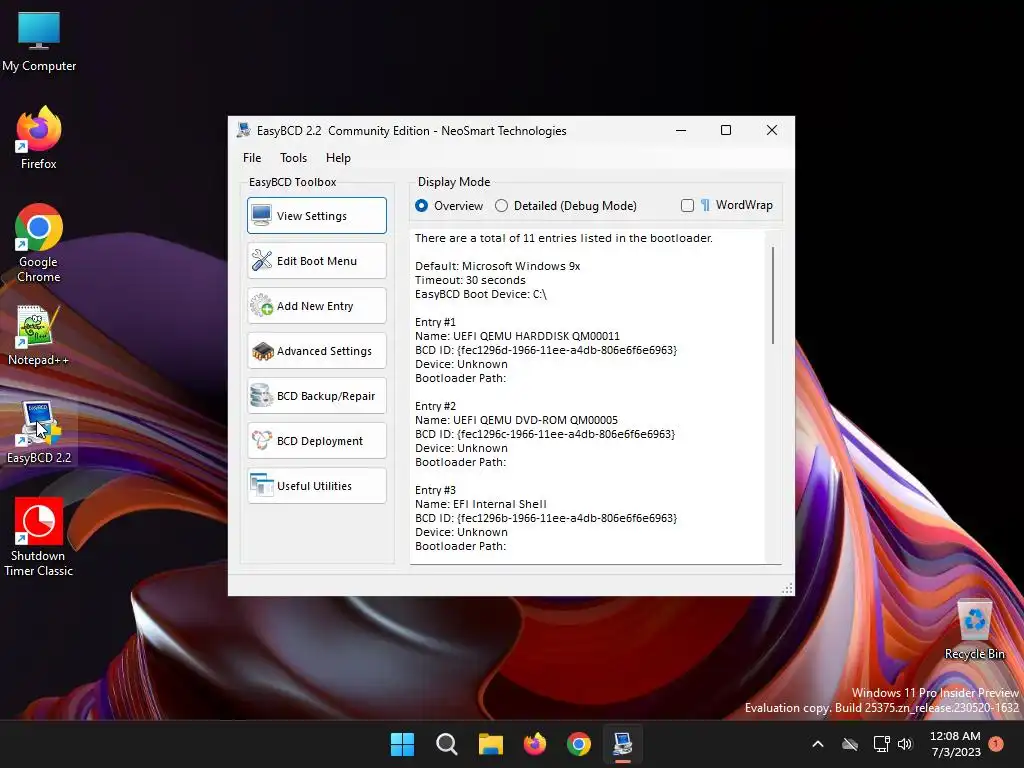Click the resize grip in EasyBCD corner
This screenshot has width=1024, height=768.
pyautogui.click(x=788, y=588)
